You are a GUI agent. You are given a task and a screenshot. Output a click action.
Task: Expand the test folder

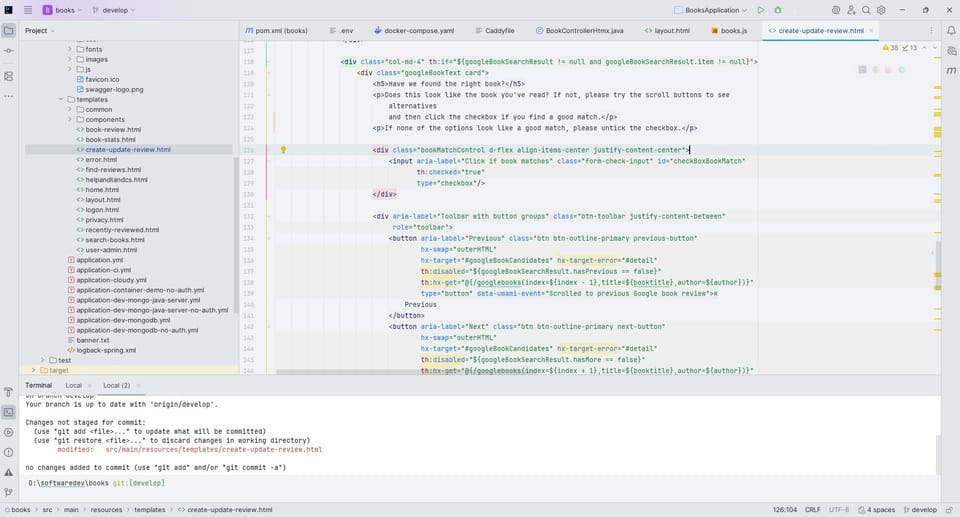[42, 360]
